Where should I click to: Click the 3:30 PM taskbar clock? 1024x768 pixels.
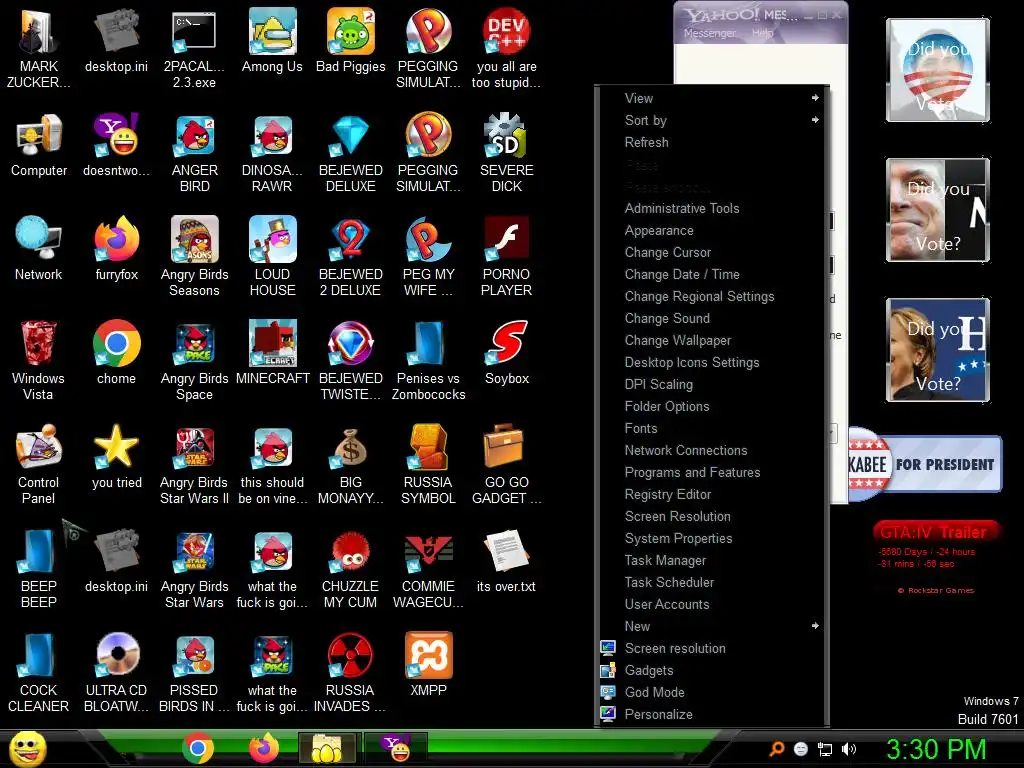(936, 749)
